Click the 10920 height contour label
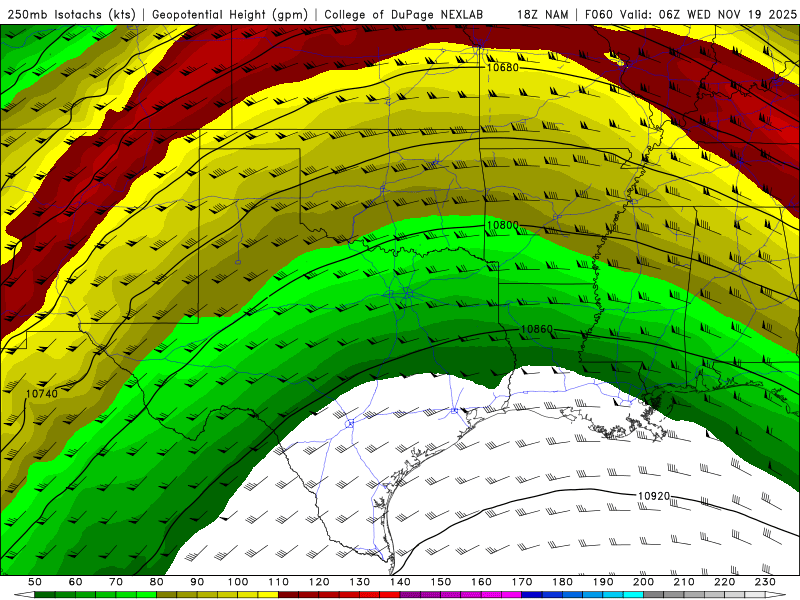Screen dimensions: 800x600 point(654,496)
